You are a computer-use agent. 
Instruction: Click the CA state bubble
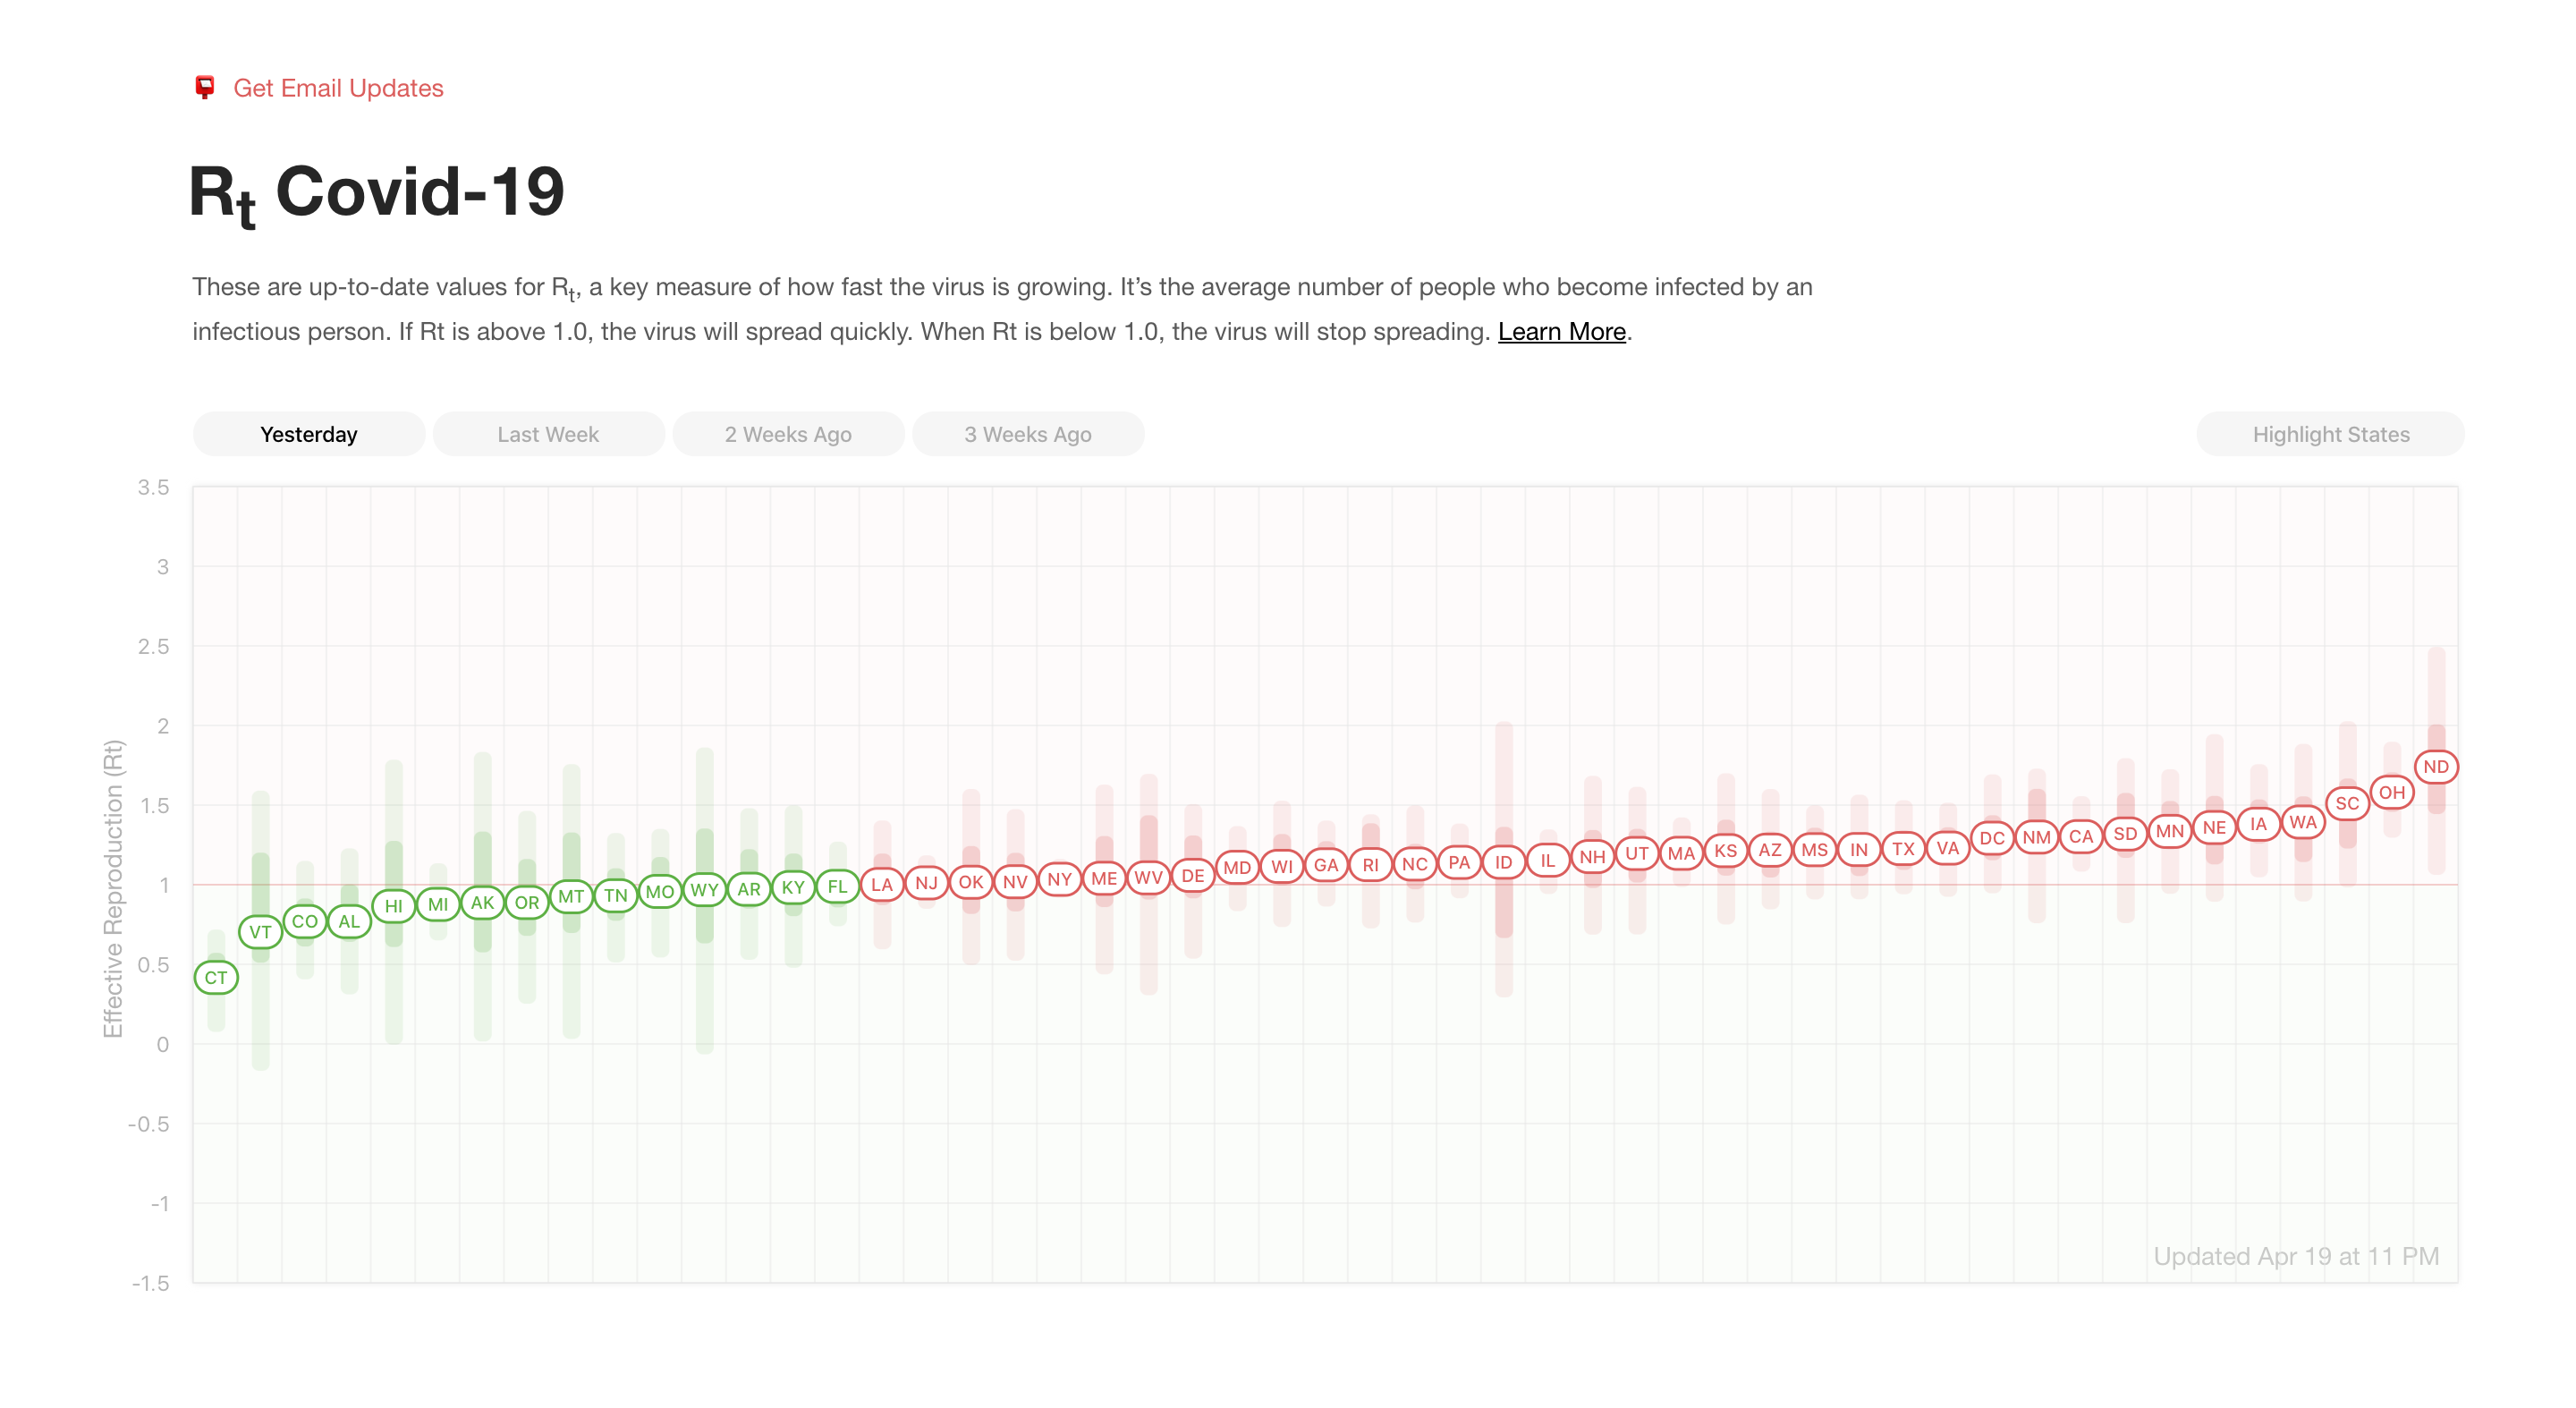pyautogui.click(x=2081, y=836)
